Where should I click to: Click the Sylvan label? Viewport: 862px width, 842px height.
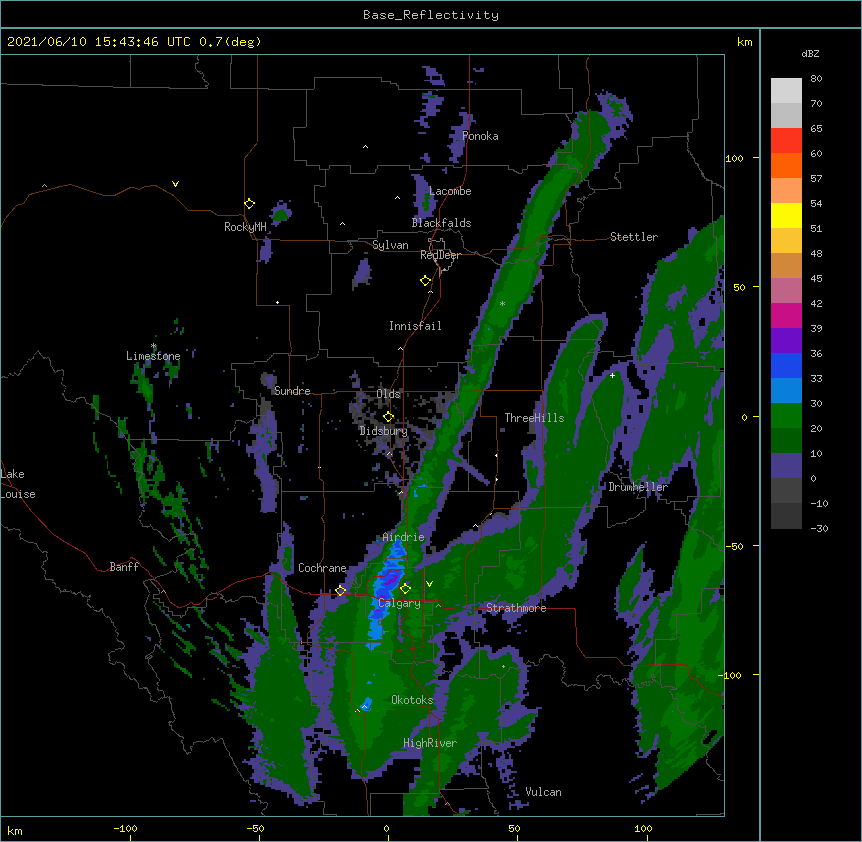390,245
